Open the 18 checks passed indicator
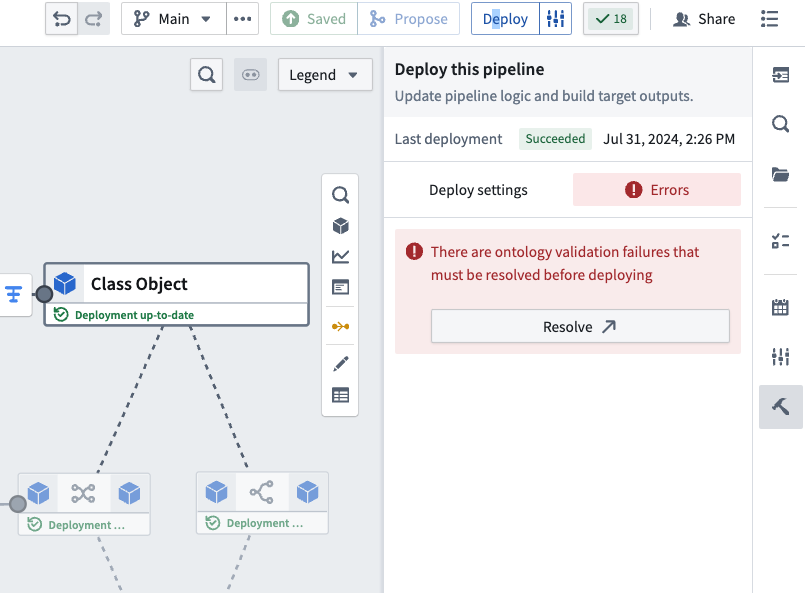 pyautogui.click(x=611, y=19)
